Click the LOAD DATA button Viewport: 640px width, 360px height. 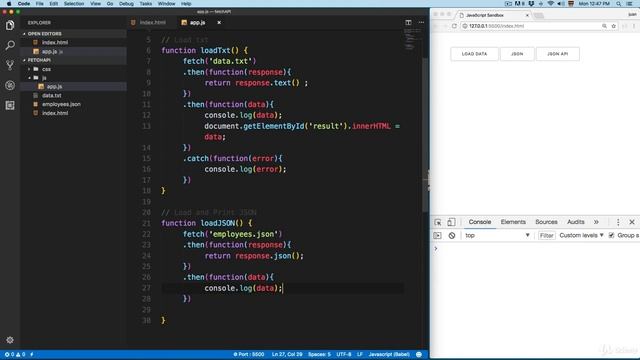474,54
